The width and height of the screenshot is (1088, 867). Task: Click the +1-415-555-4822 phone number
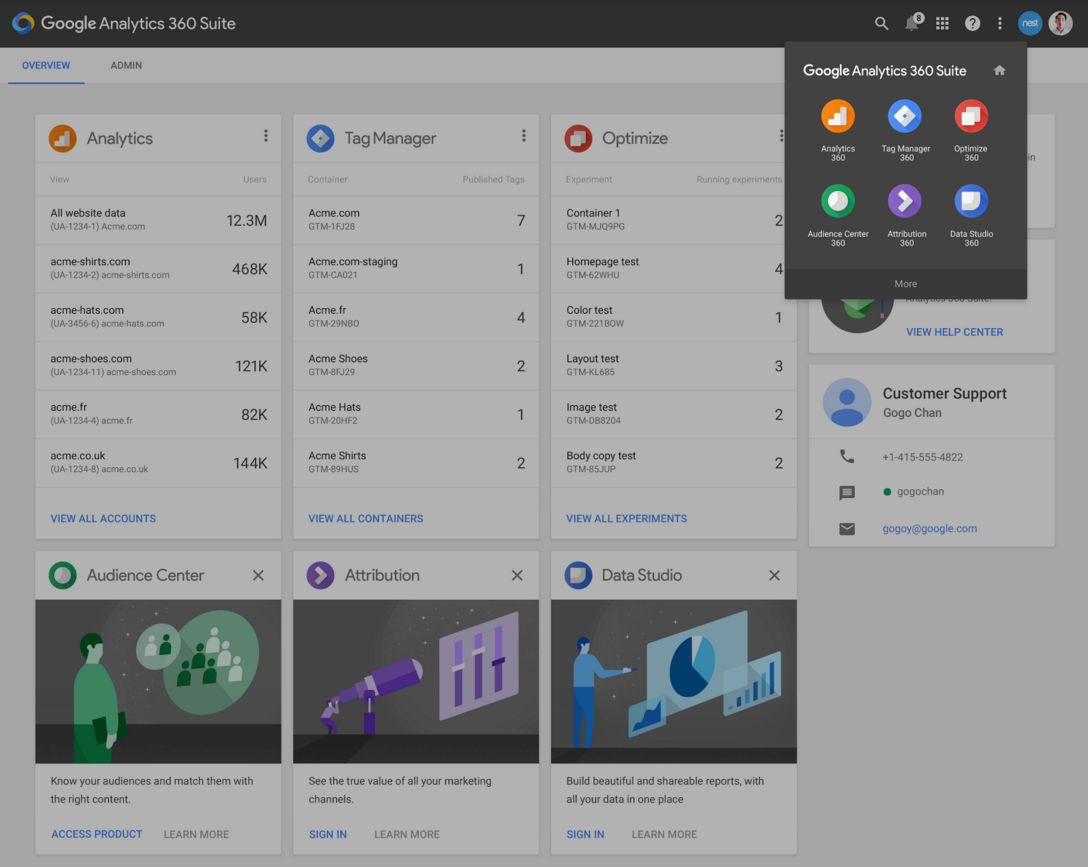(922, 457)
